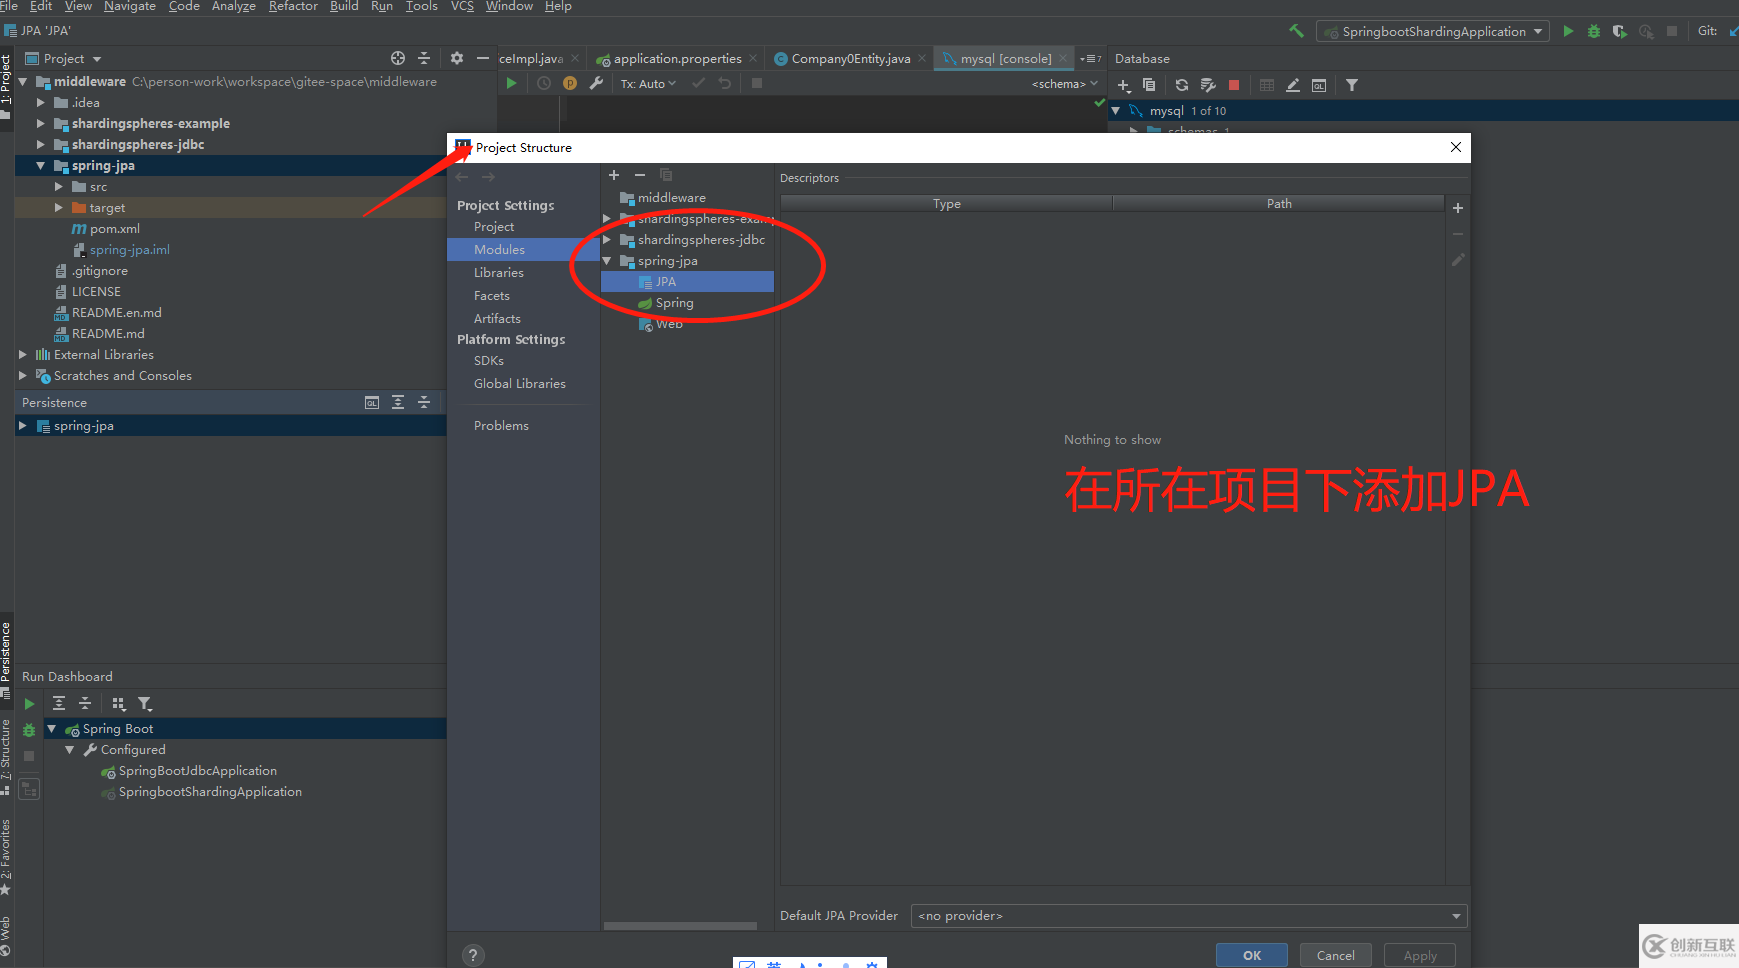Expand spring-jpa in Persistence panel
The height and width of the screenshot is (968, 1739).
pos(23,426)
